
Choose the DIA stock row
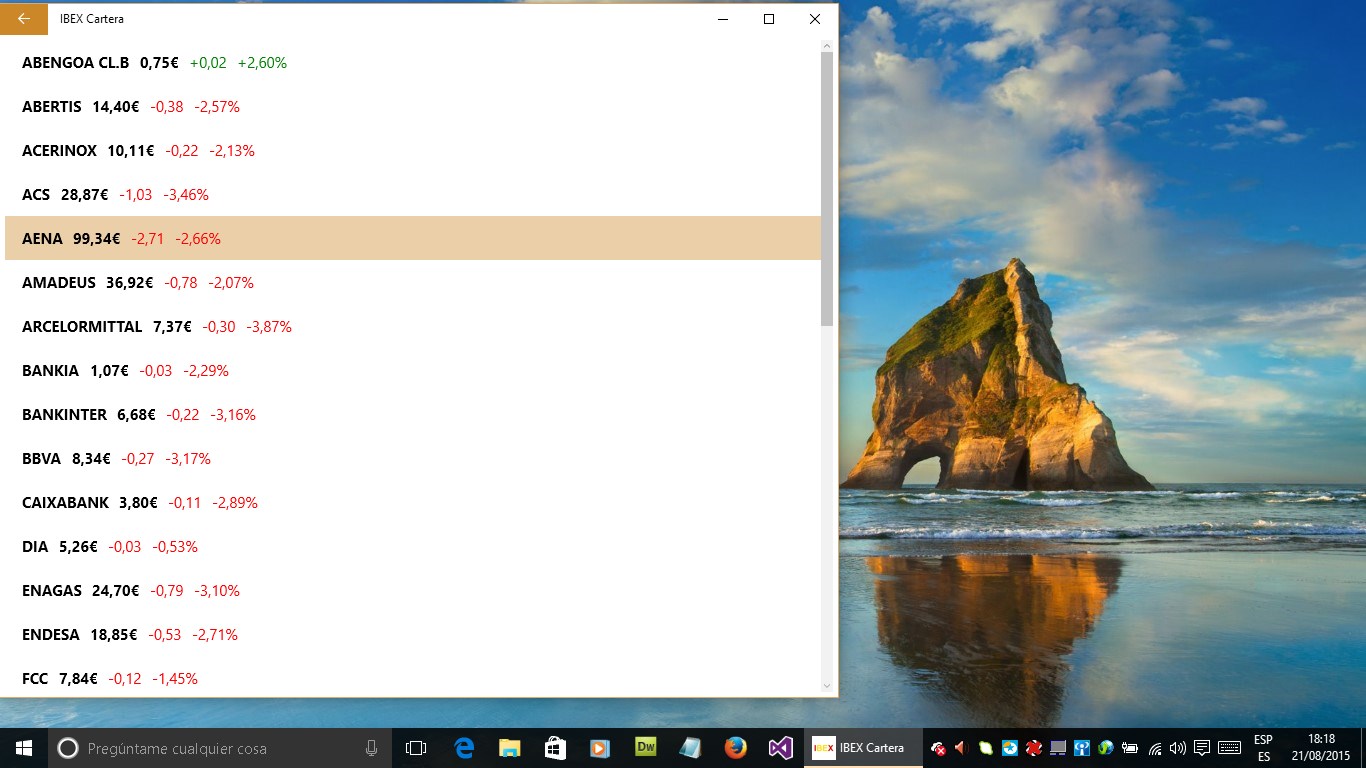coord(413,546)
